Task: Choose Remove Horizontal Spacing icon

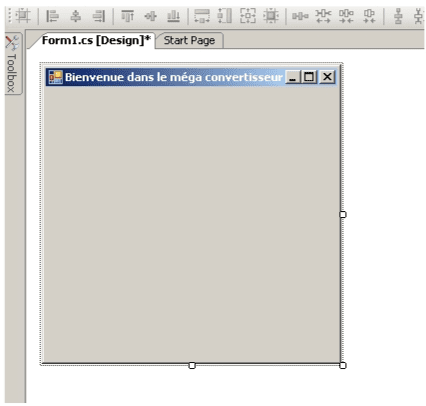Action: click(x=369, y=16)
